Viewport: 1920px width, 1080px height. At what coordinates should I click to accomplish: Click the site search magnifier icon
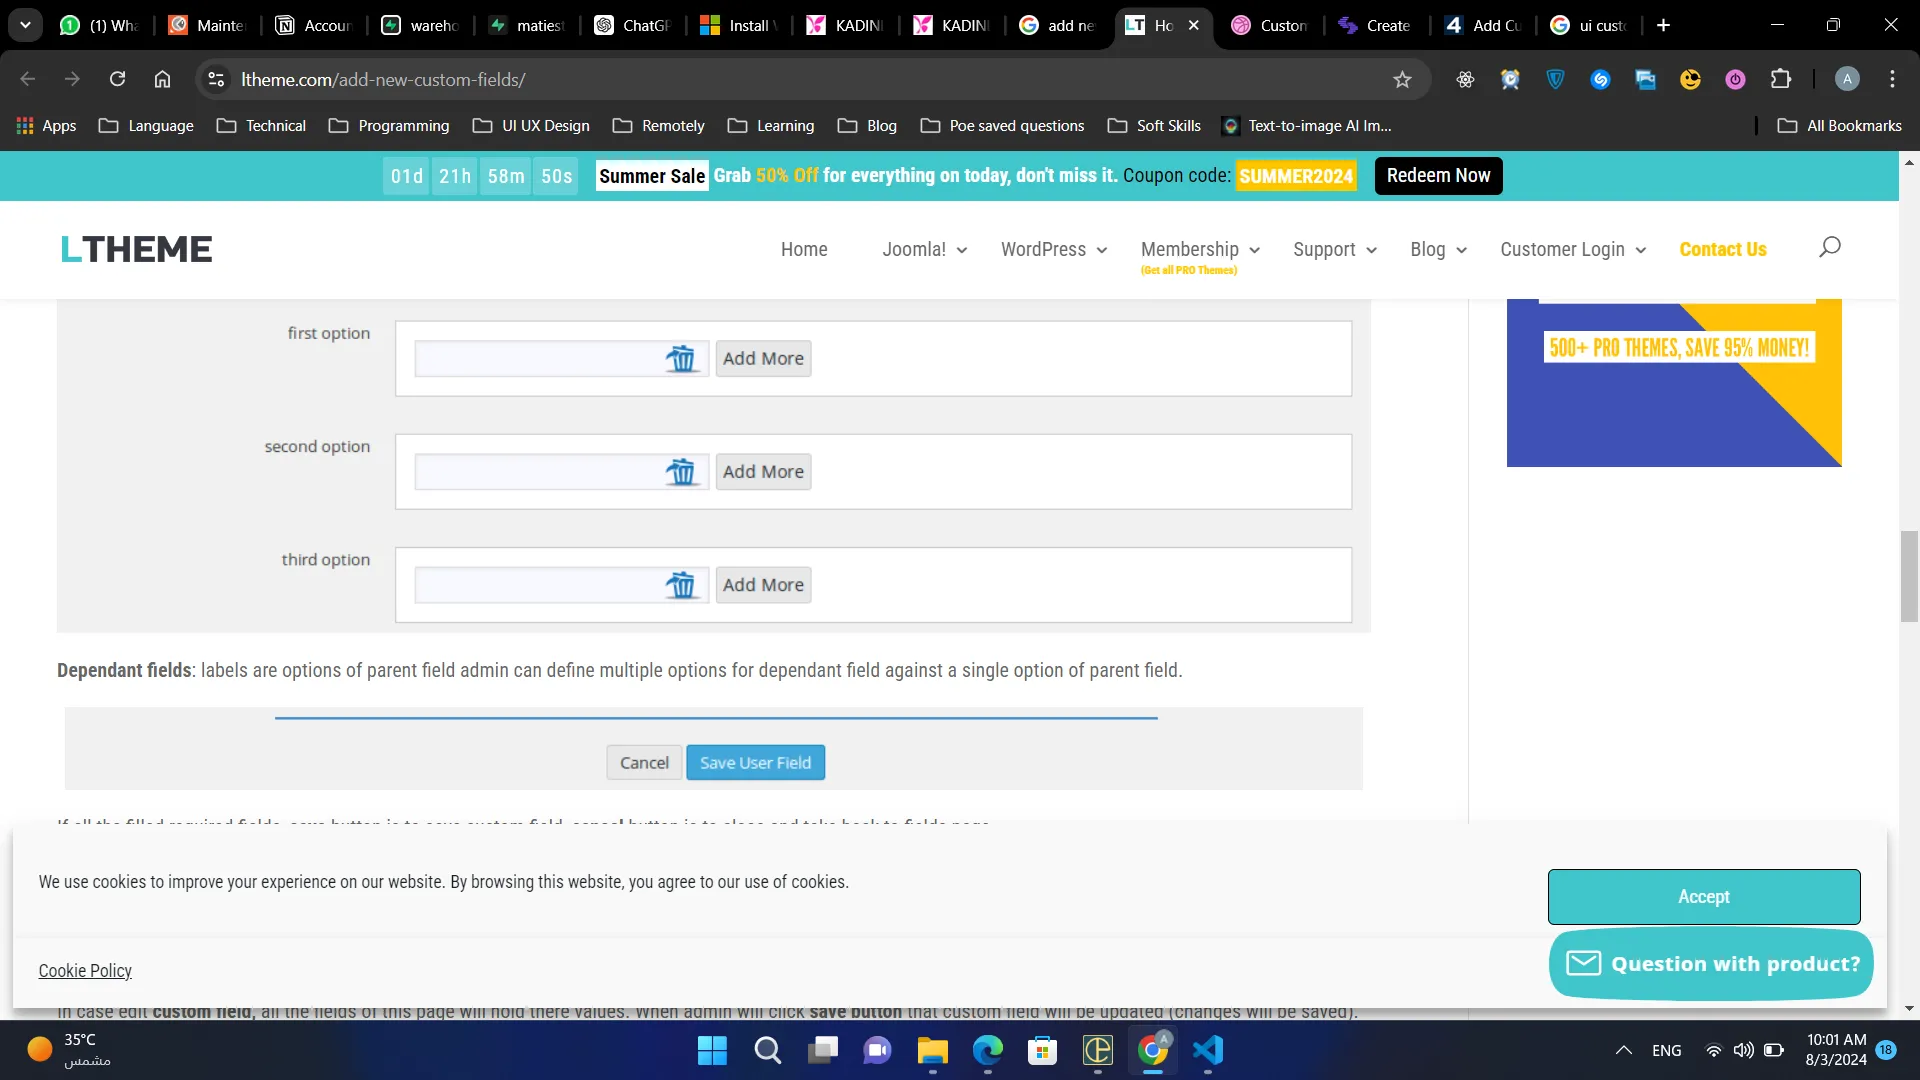click(1829, 247)
